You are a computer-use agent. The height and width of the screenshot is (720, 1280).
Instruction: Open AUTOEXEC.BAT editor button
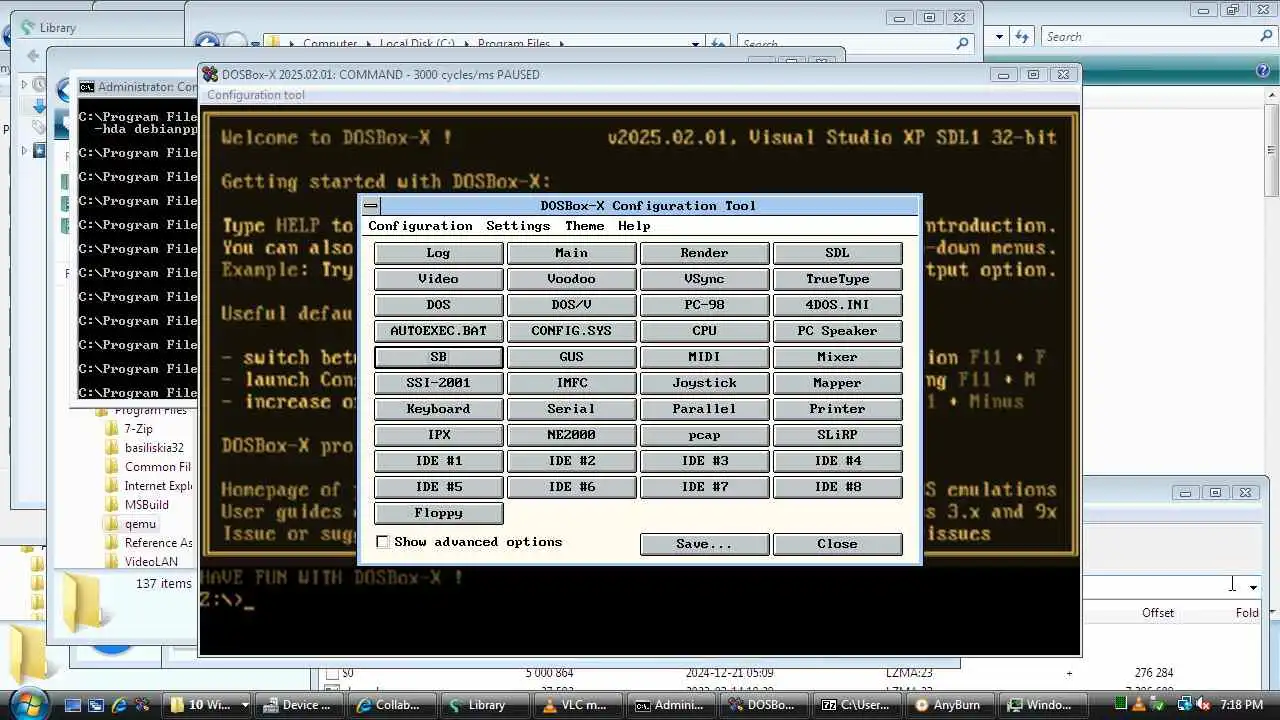438,331
